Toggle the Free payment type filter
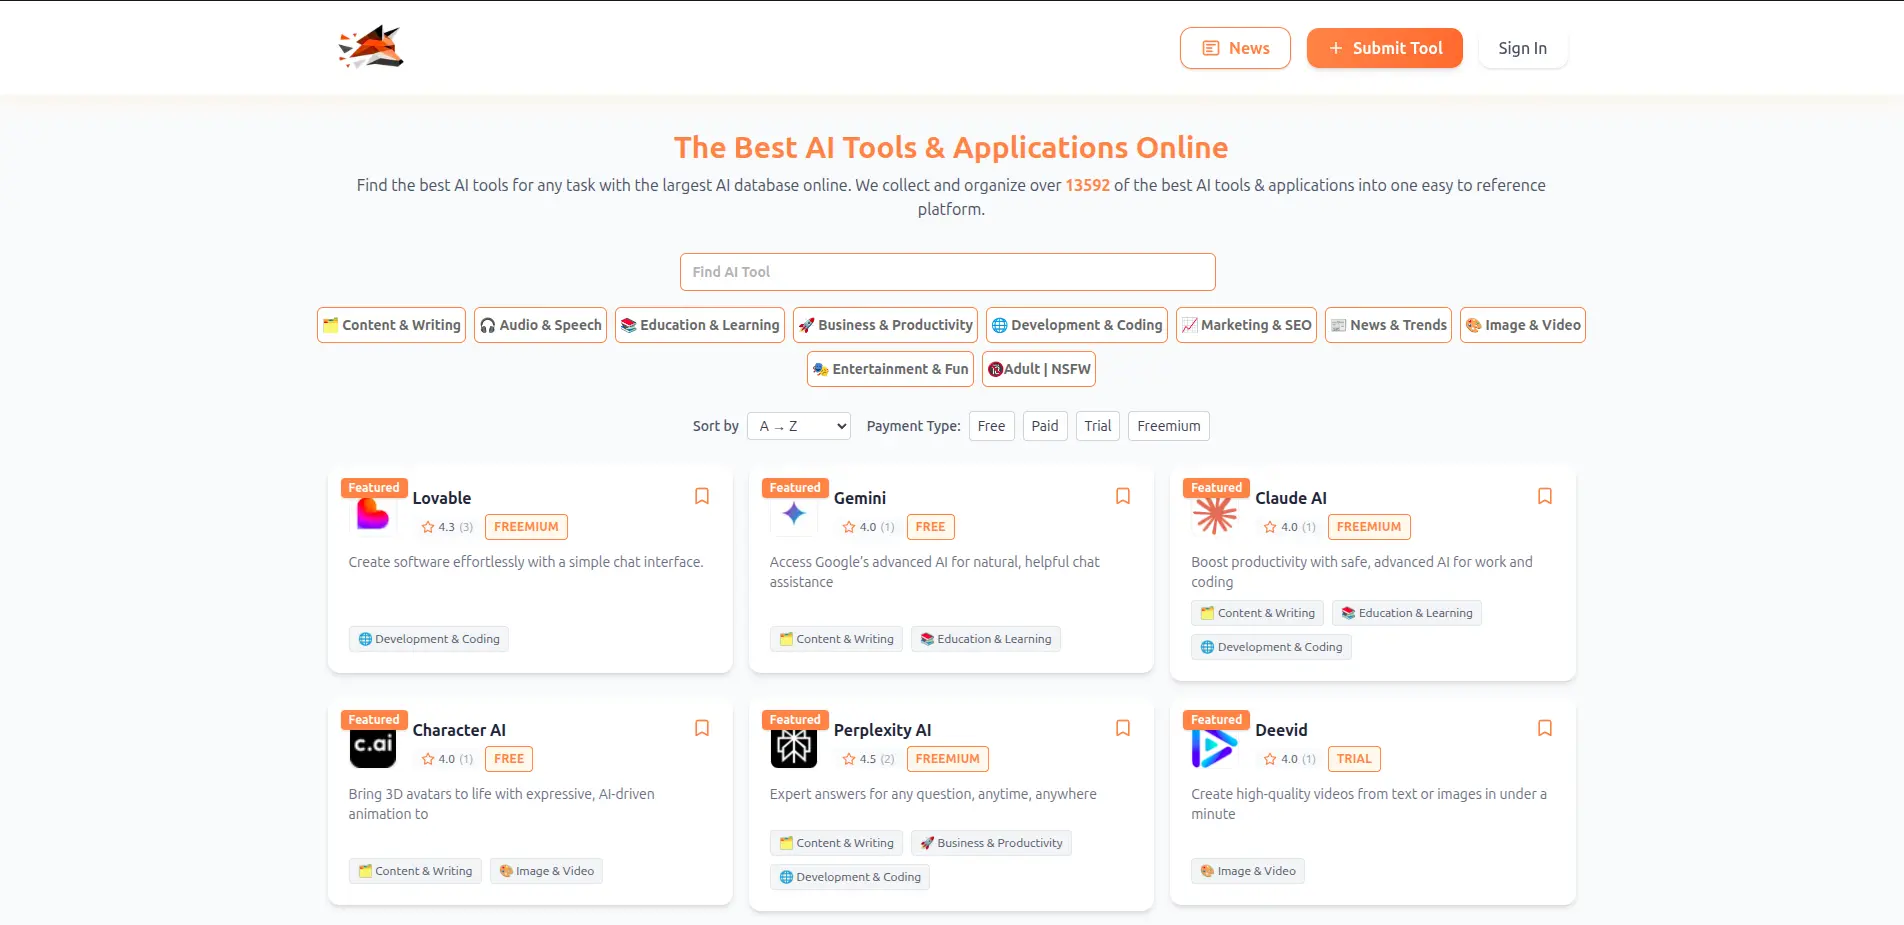This screenshot has height=925, width=1904. (x=991, y=426)
